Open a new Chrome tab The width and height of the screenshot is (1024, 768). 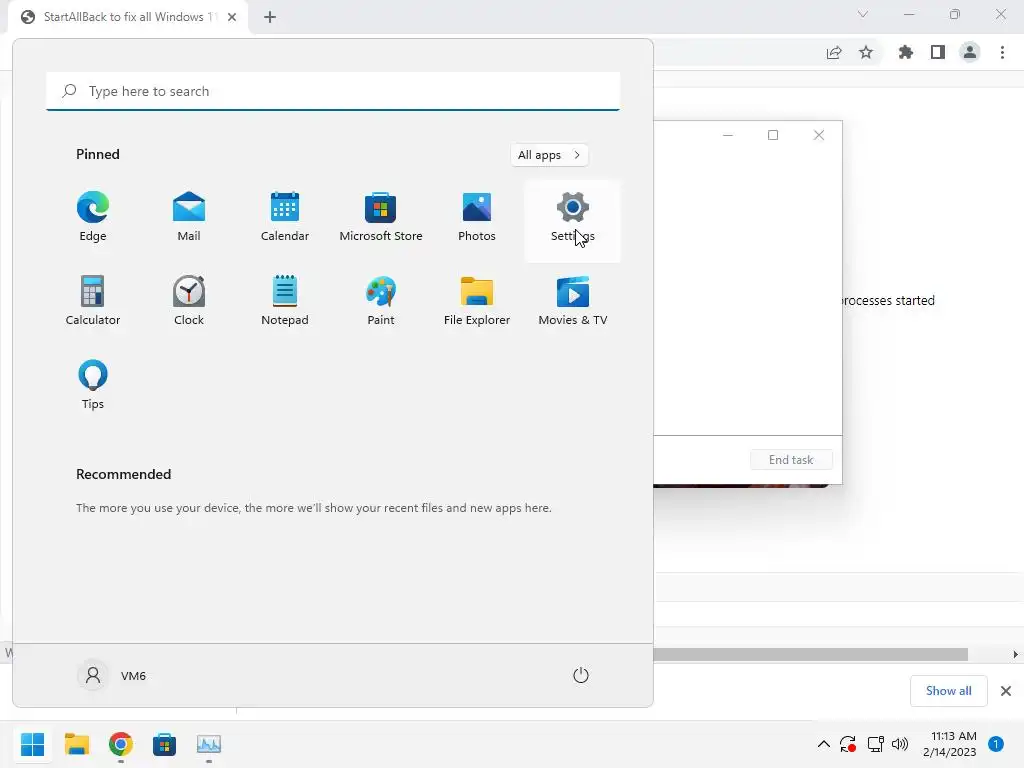click(270, 17)
